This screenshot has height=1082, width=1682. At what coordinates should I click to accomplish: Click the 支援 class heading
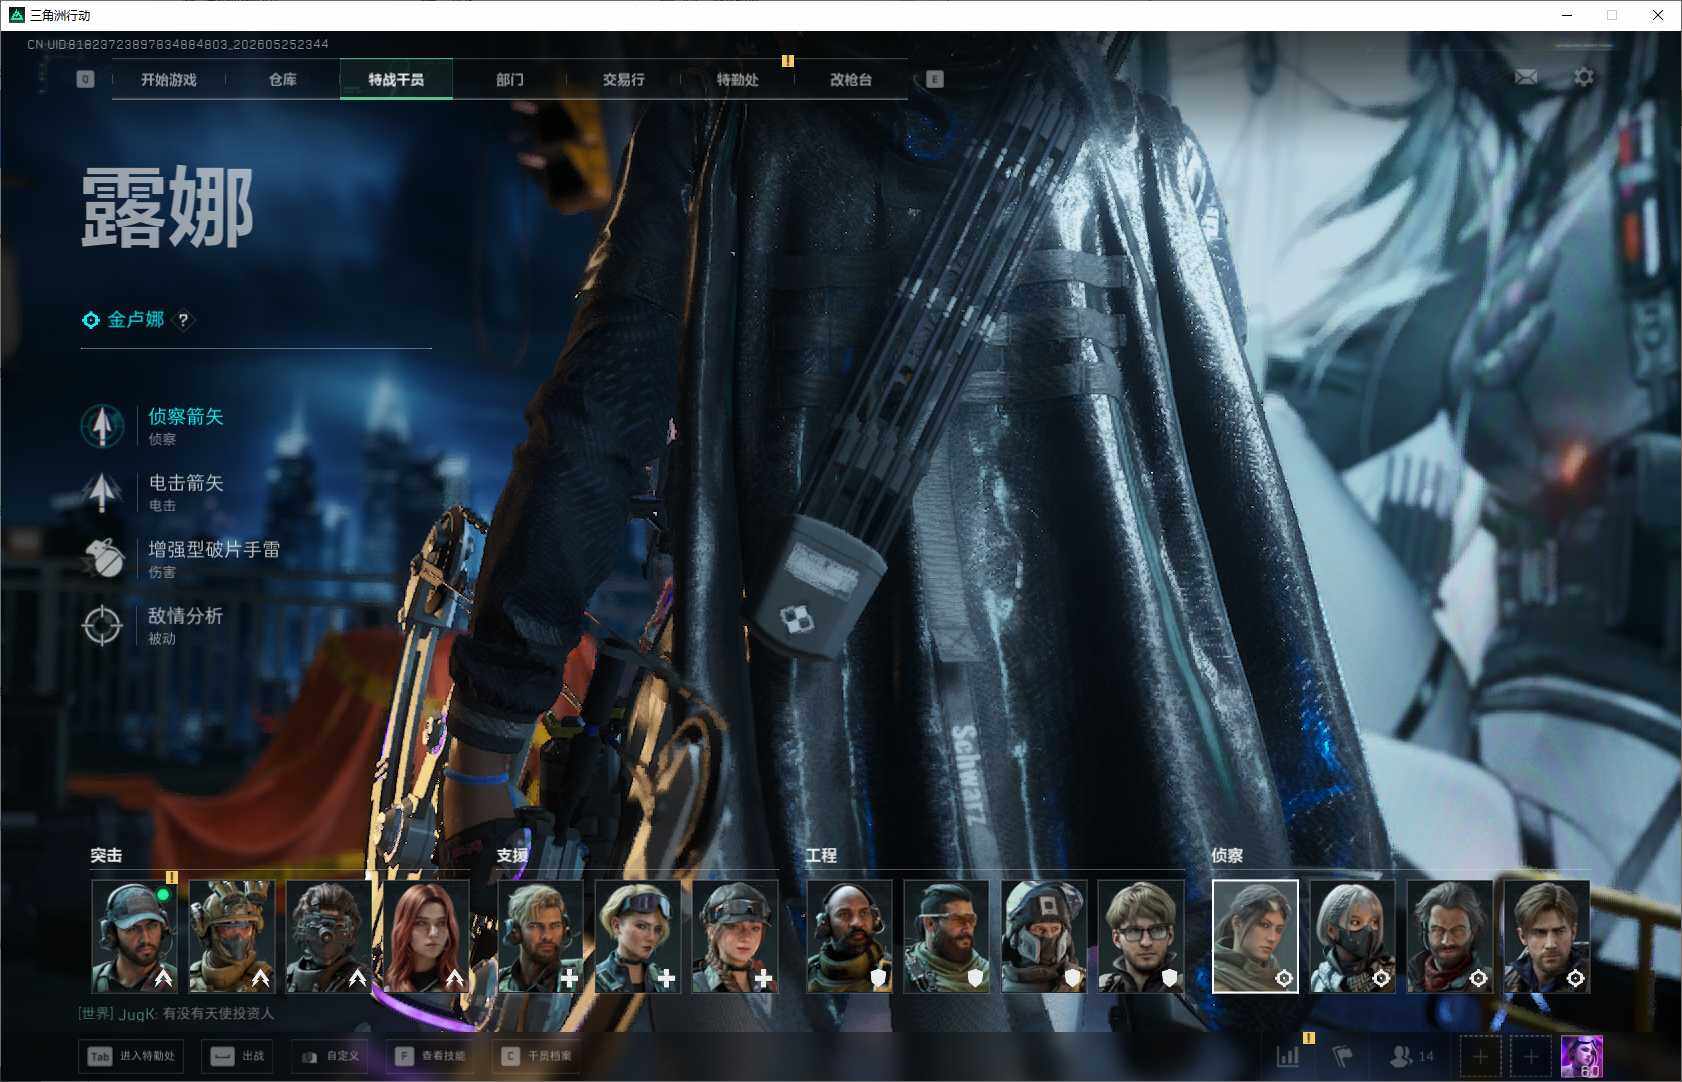(x=512, y=856)
